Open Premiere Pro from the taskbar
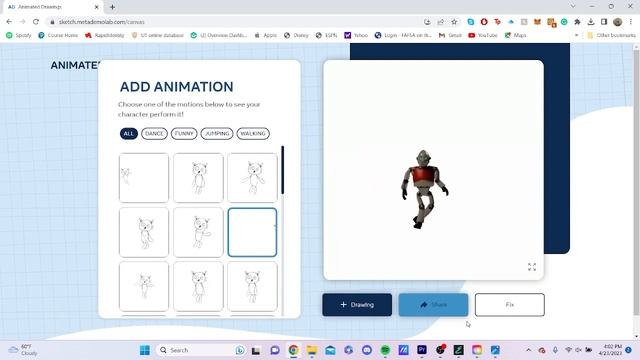The height and width of the screenshot is (360, 640). click(x=422, y=350)
